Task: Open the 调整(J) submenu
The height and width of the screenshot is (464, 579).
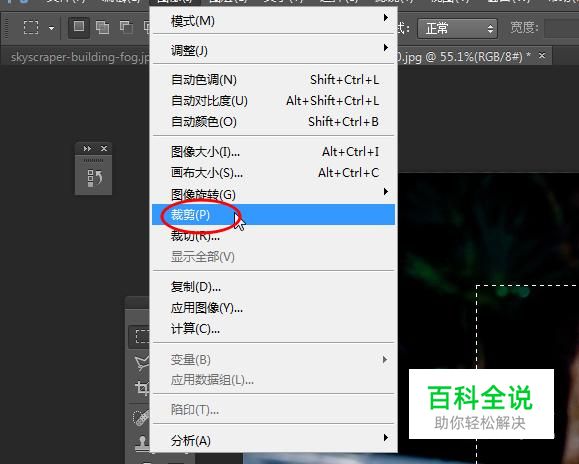Action: click(x=274, y=50)
